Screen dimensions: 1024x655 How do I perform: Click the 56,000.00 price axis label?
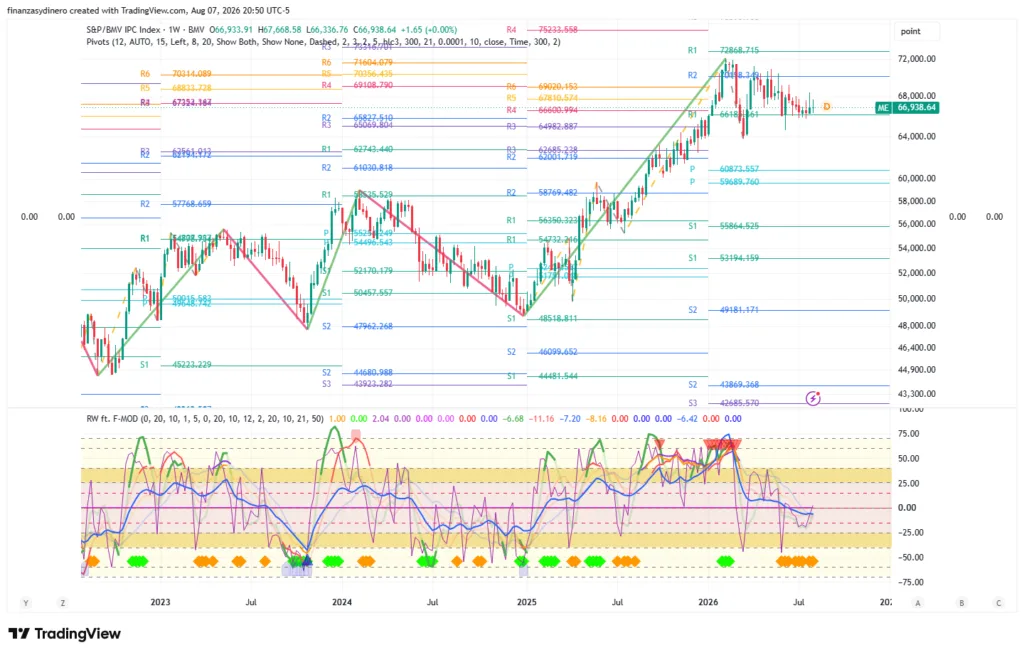pyautogui.click(x=916, y=224)
